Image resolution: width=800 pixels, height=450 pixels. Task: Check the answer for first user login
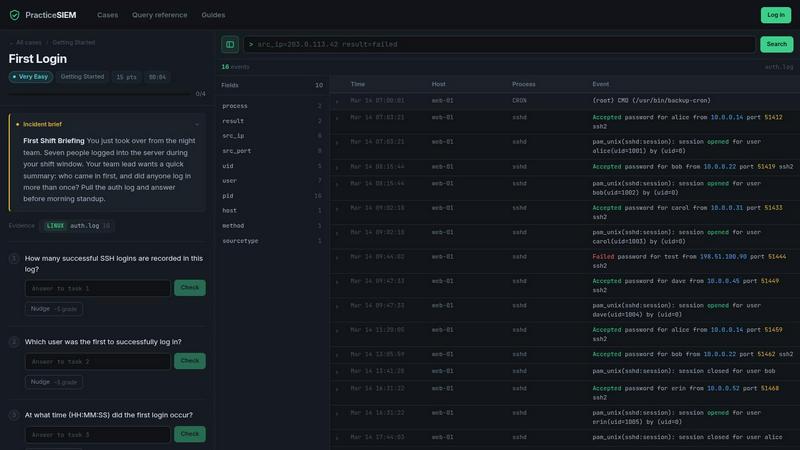coord(190,361)
